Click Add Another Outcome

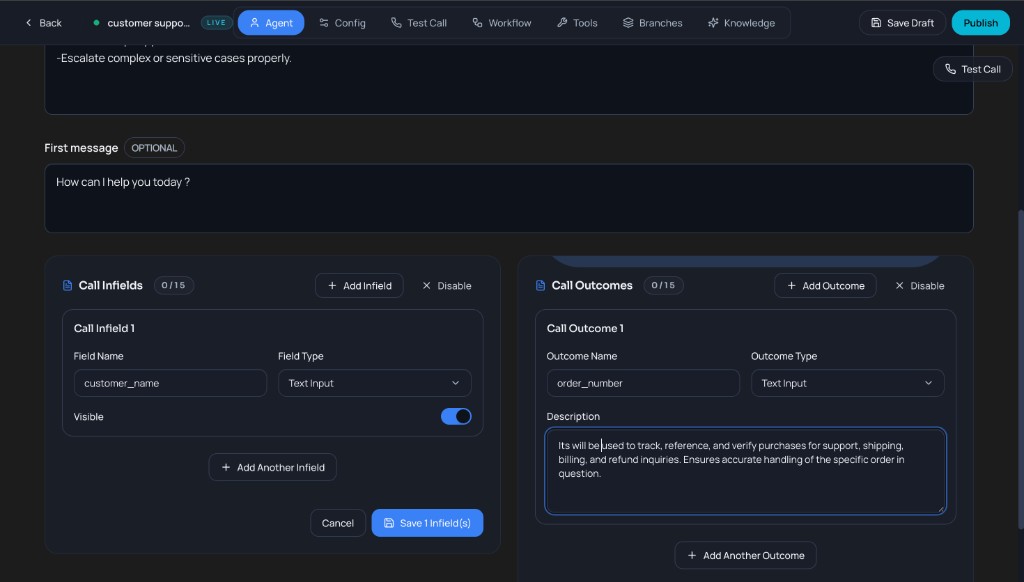[745, 555]
